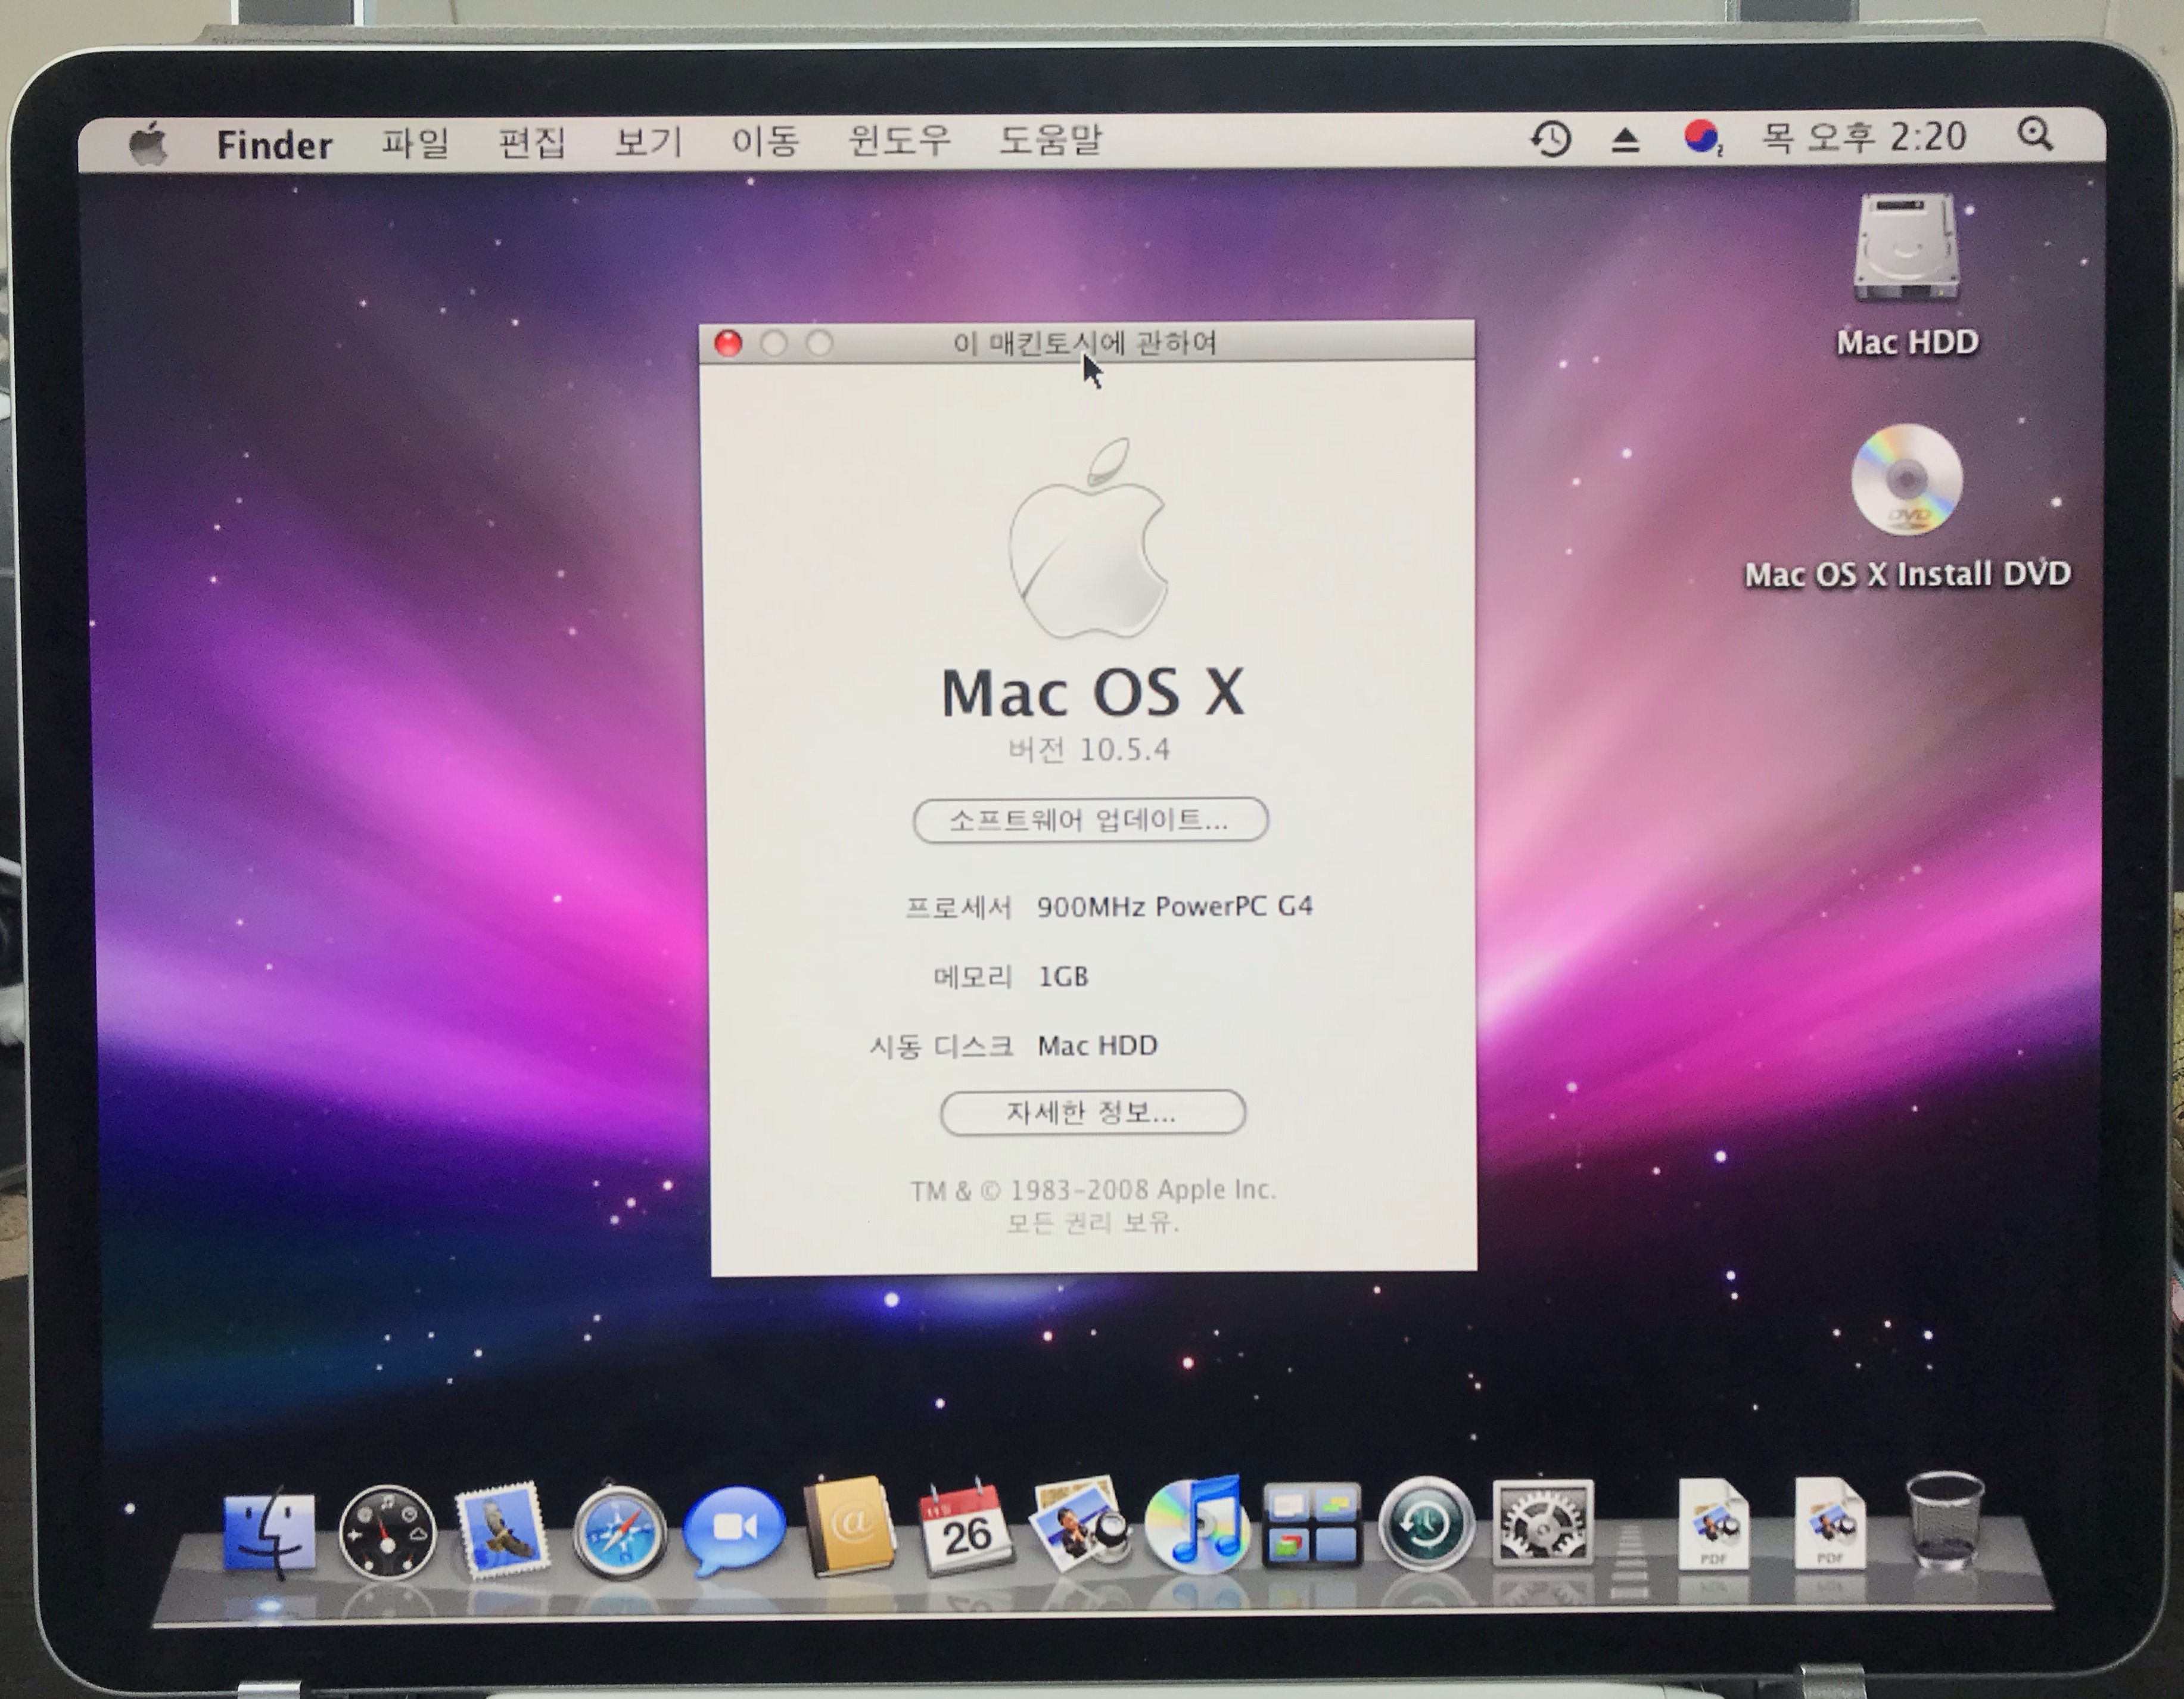Click the 자세한 정보 button
The width and height of the screenshot is (2184, 1699).
1092,1113
